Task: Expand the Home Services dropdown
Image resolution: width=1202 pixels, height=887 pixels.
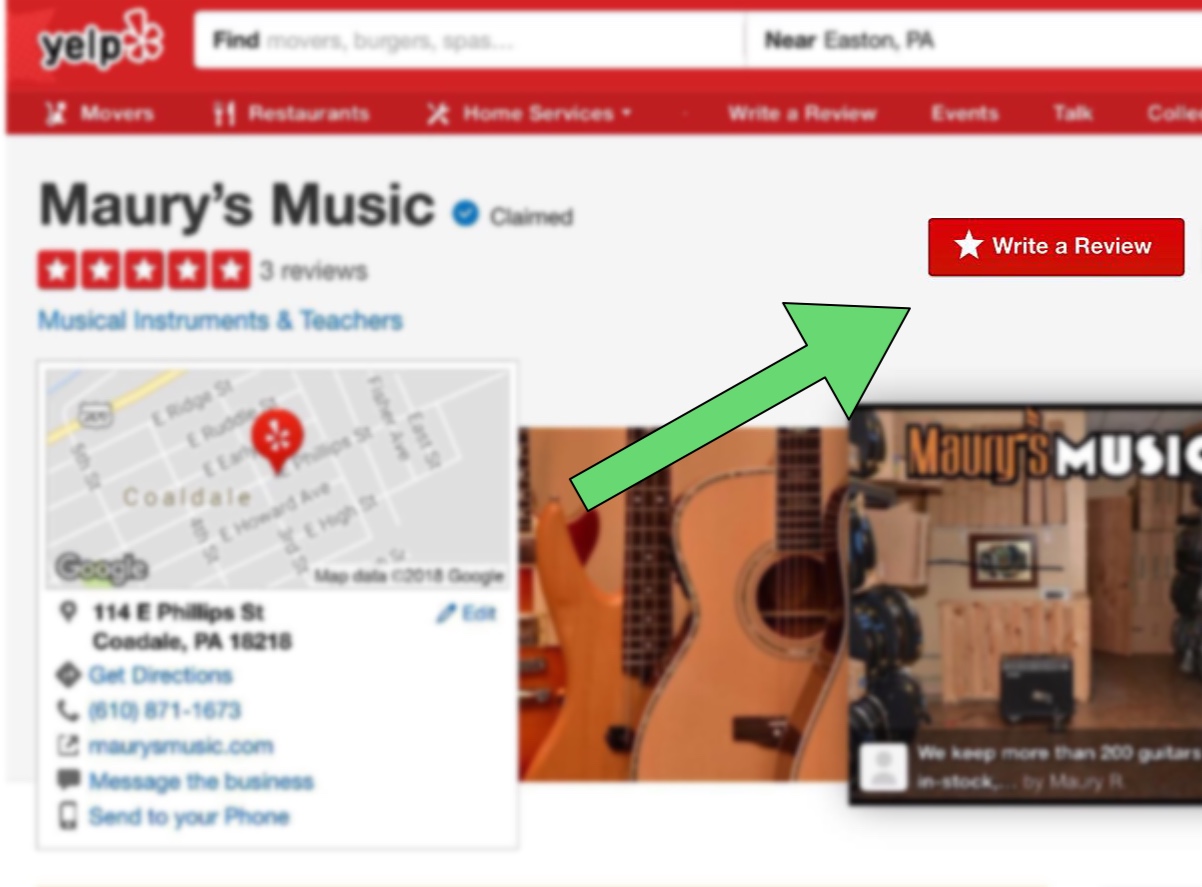Action: (x=529, y=114)
